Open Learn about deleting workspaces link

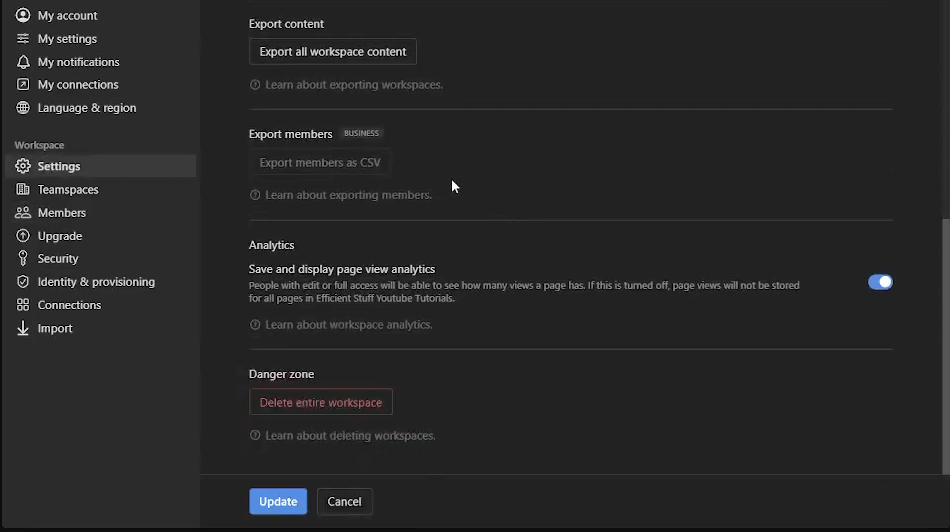coord(350,436)
